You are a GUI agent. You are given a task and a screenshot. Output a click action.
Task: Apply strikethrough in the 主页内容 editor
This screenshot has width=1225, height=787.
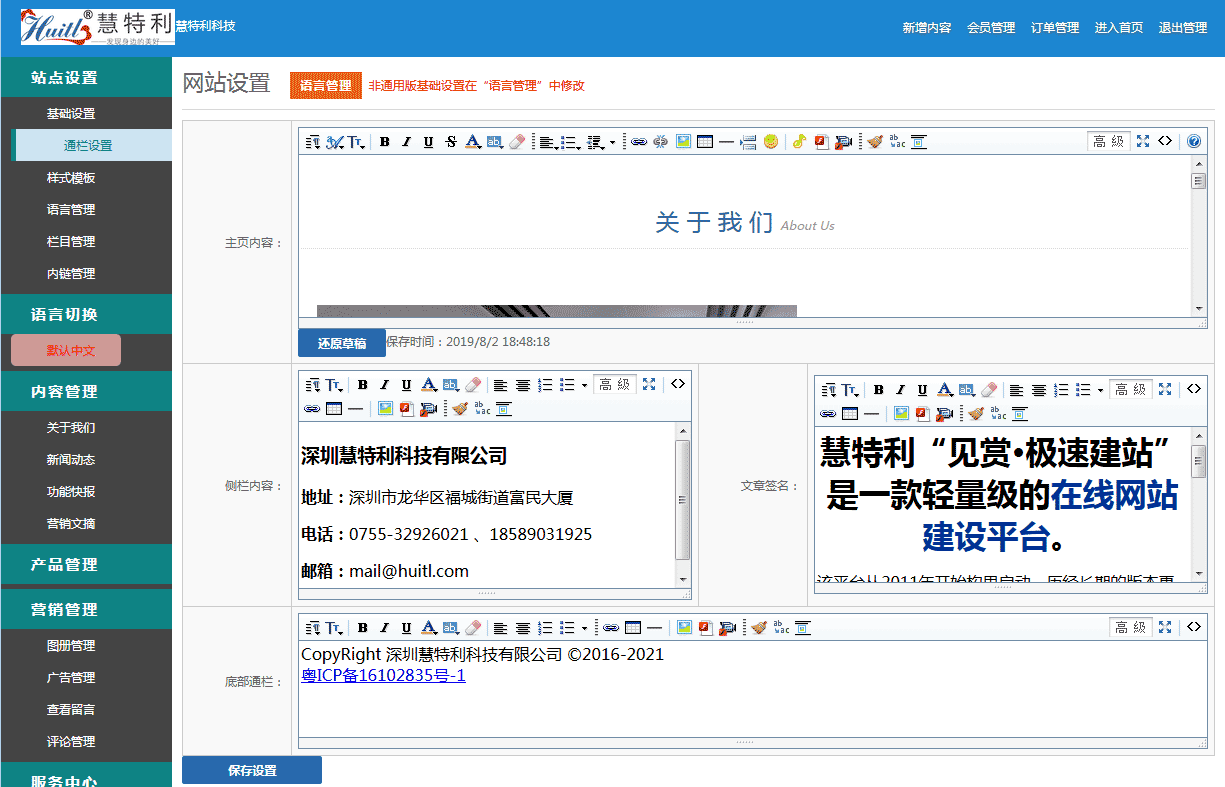(x=451, y=142)
